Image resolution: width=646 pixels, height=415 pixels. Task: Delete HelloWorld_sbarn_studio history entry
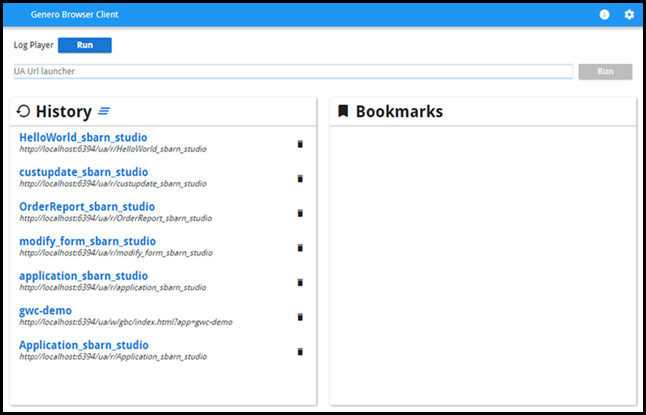pyautogui.click(x=299, y=144)
